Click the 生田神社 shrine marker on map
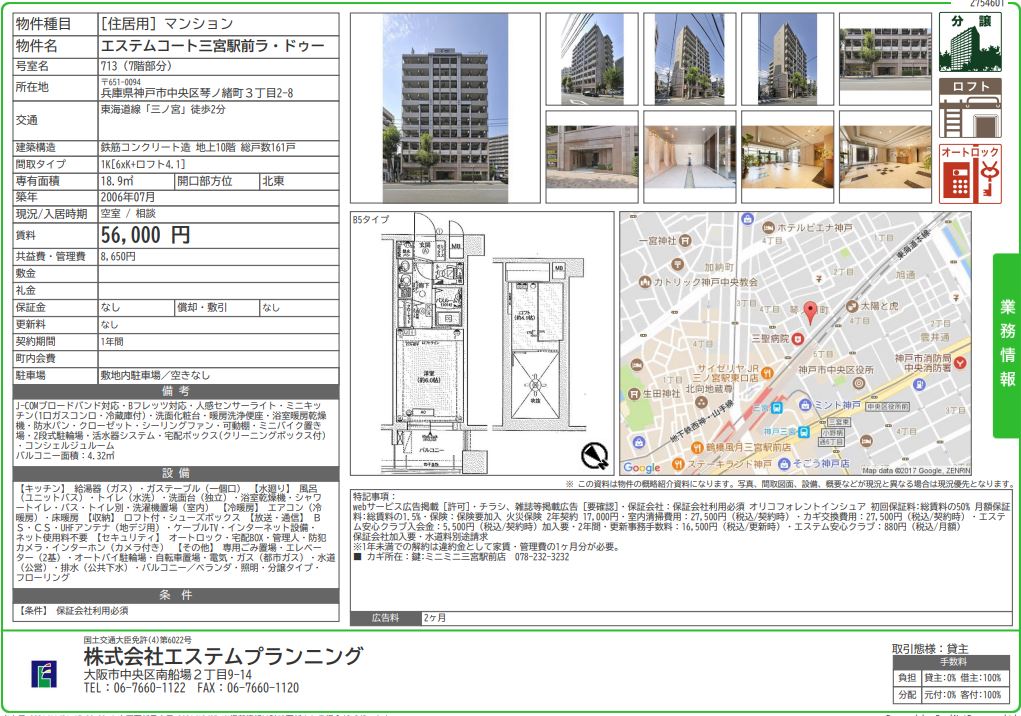This screenshot has height=716, width=1021. pyautogui.click(x=634, y=394)
